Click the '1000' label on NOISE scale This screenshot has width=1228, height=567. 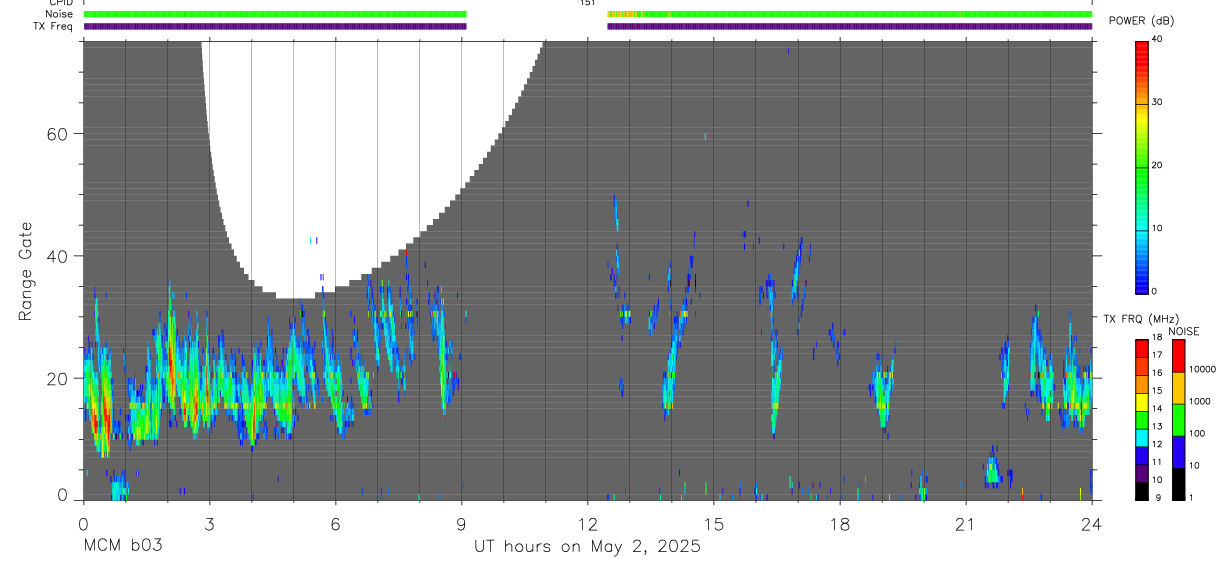coord(1200,402)
